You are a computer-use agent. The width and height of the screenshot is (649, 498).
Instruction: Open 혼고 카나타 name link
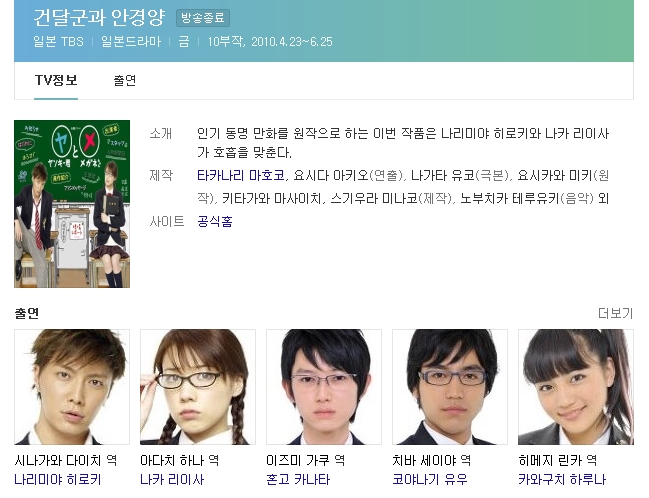pos(298,479)
